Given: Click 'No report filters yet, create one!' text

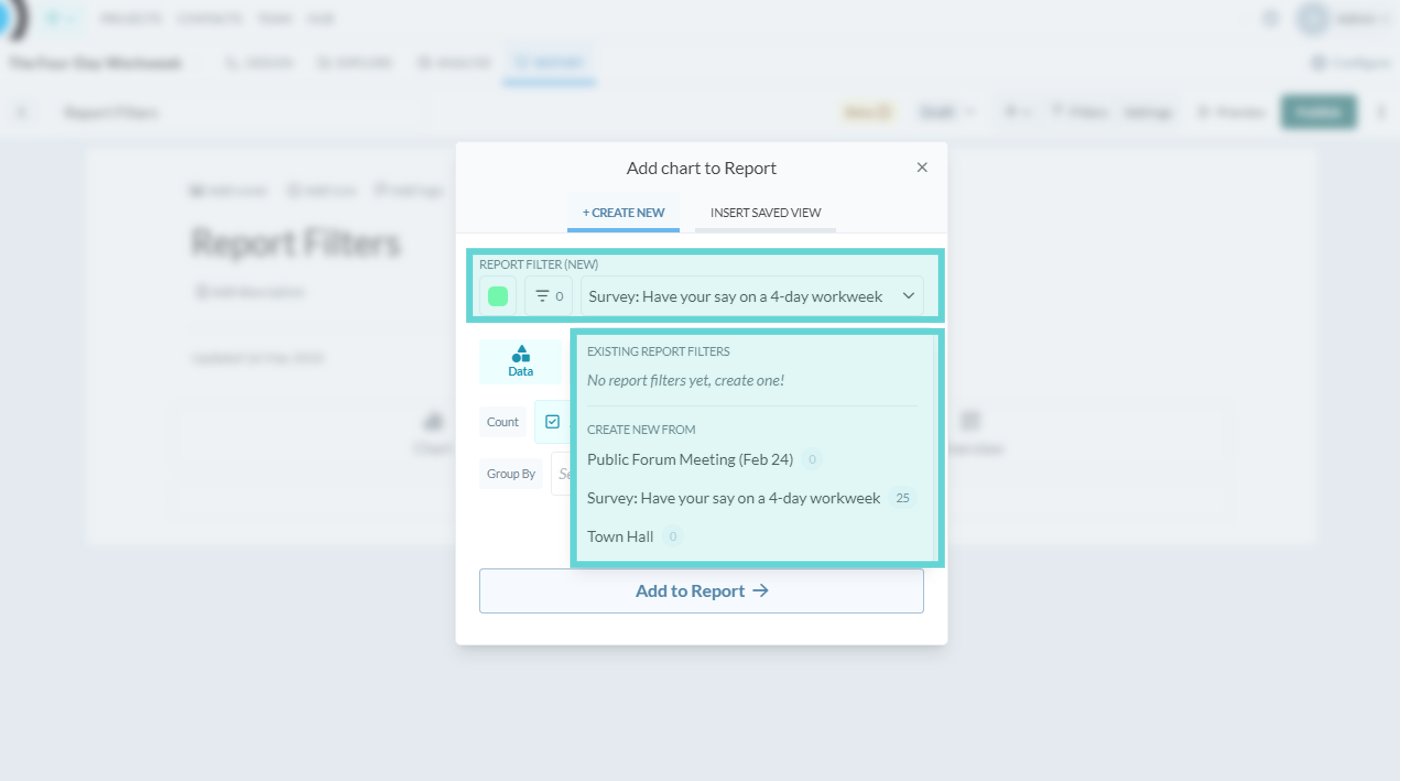Looking at the screenshot, I should (x=686, y=381).
